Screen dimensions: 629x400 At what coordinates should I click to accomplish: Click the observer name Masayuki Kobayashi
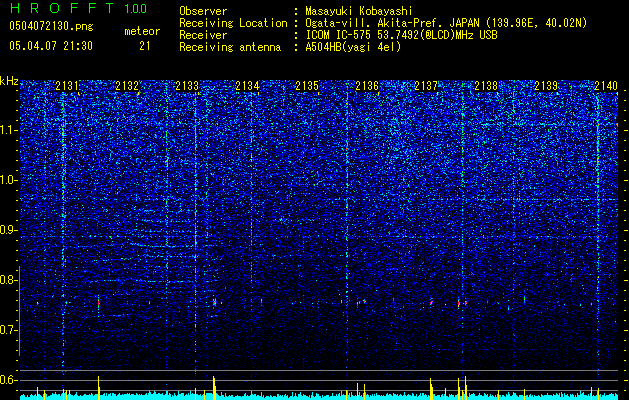pos(359,11)
